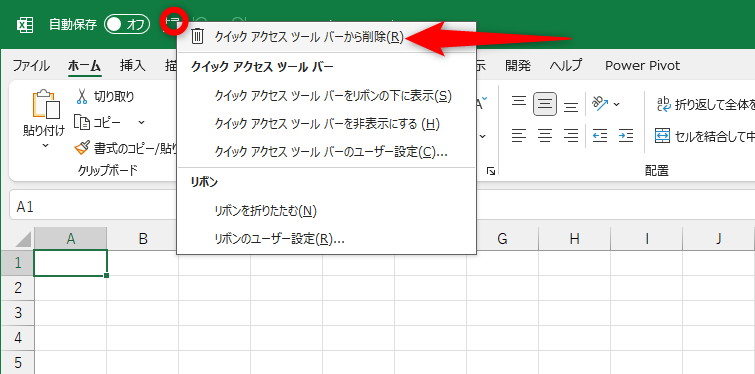Click the Excel application icon in title bar

tap(25, 25)
